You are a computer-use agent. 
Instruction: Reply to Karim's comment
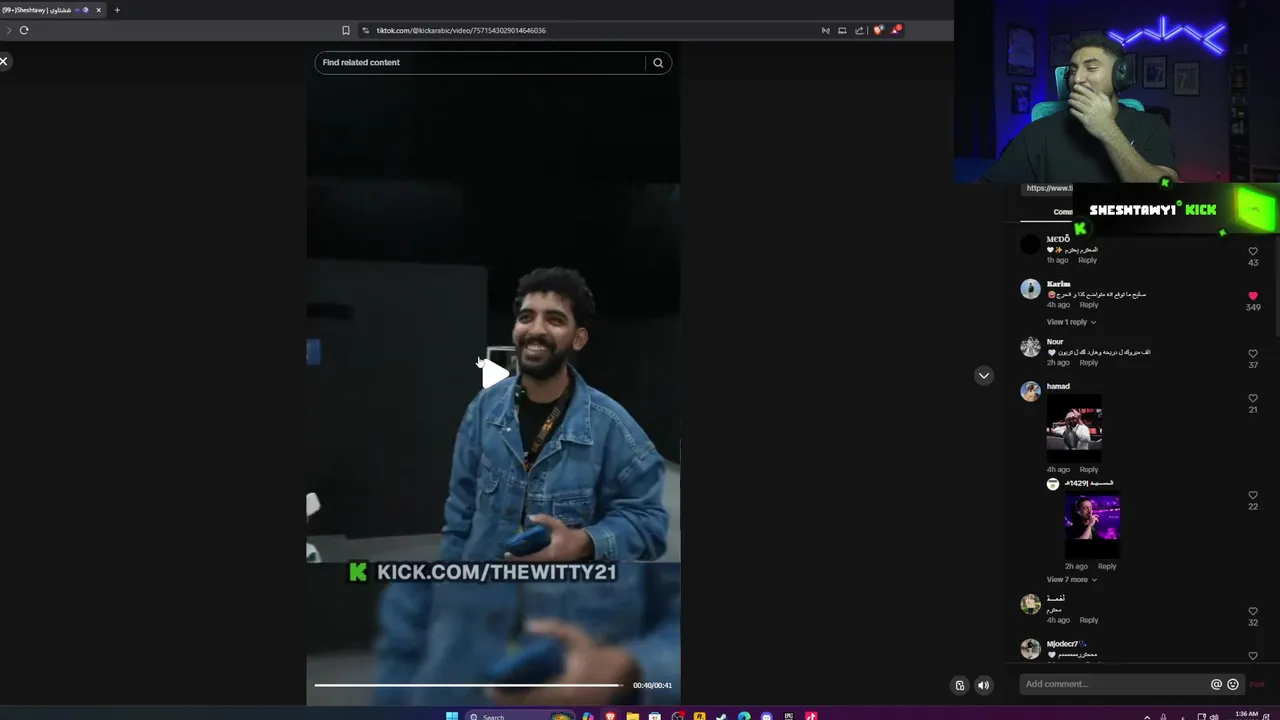[1089, 305]
